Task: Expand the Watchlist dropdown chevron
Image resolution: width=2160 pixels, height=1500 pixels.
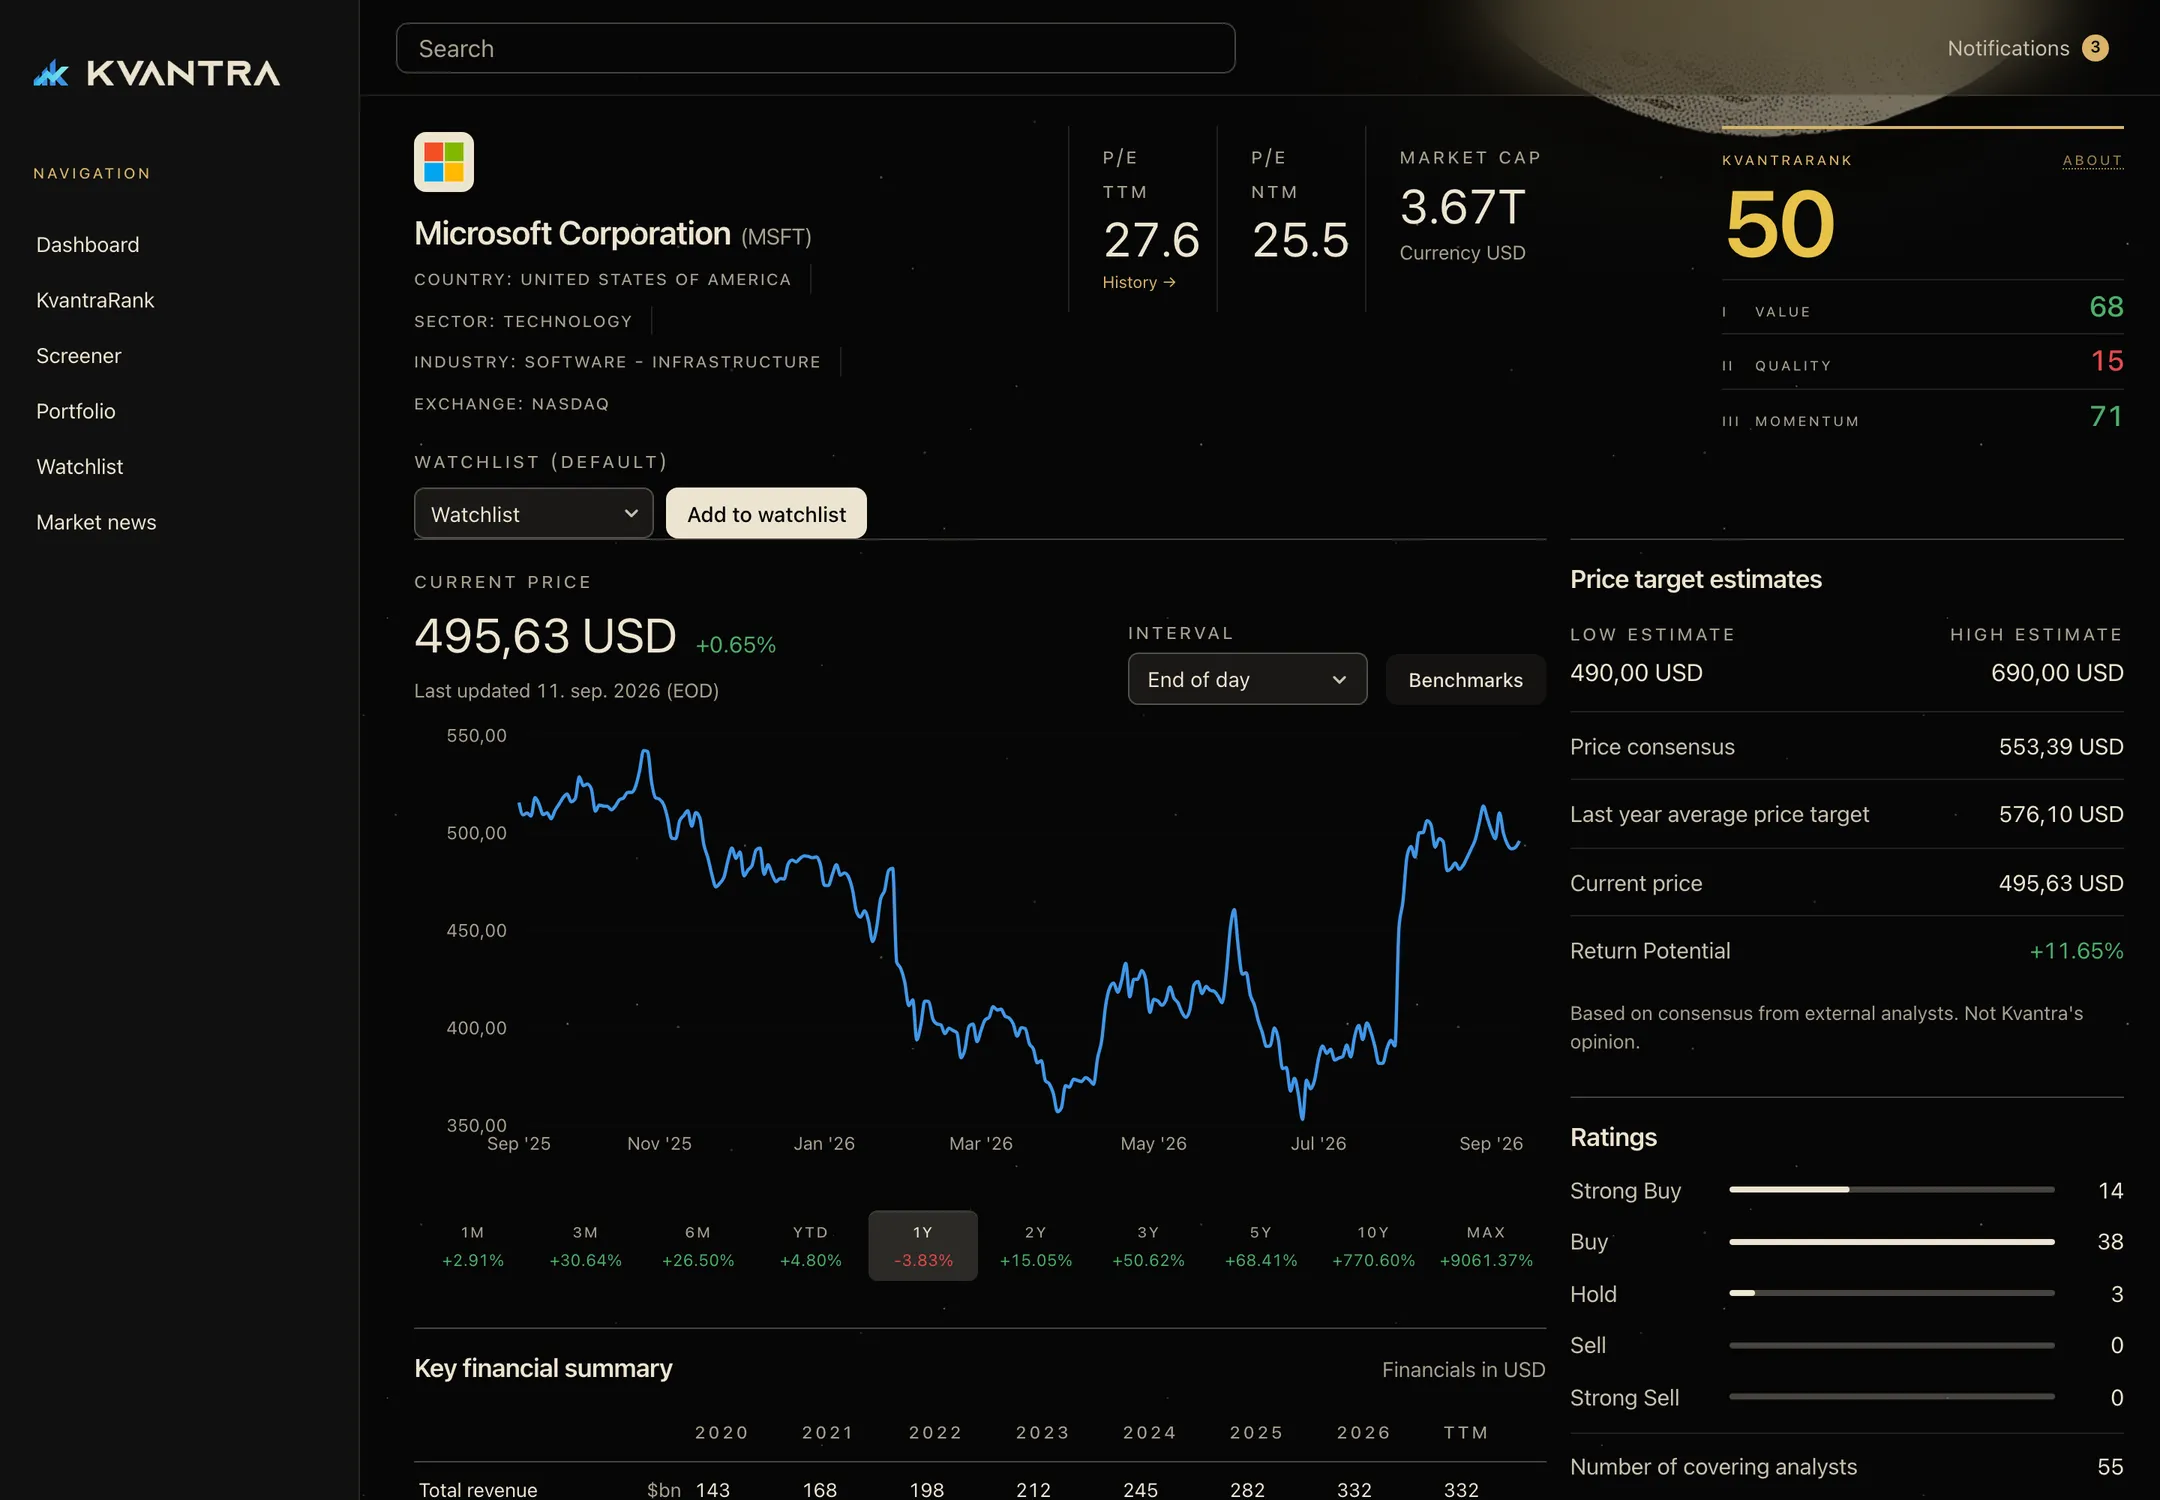Action: 631,514
